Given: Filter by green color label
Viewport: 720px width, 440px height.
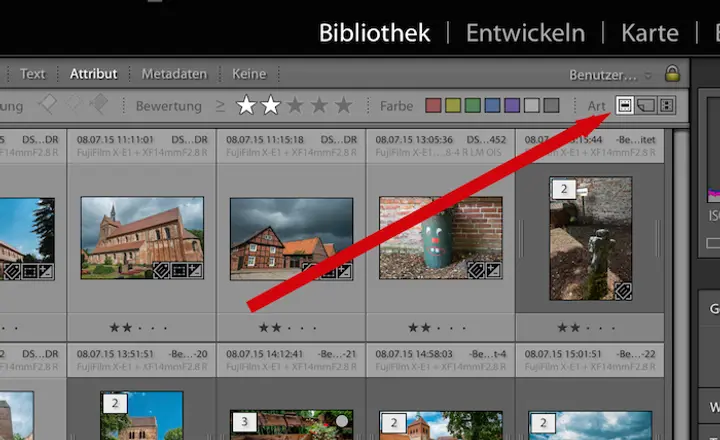Looking at the screenshot, I should (472, 105).
